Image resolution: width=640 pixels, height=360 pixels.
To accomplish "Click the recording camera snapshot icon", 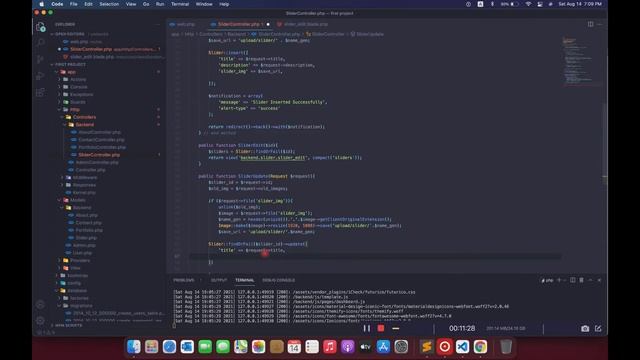I will tap(585, 329).
